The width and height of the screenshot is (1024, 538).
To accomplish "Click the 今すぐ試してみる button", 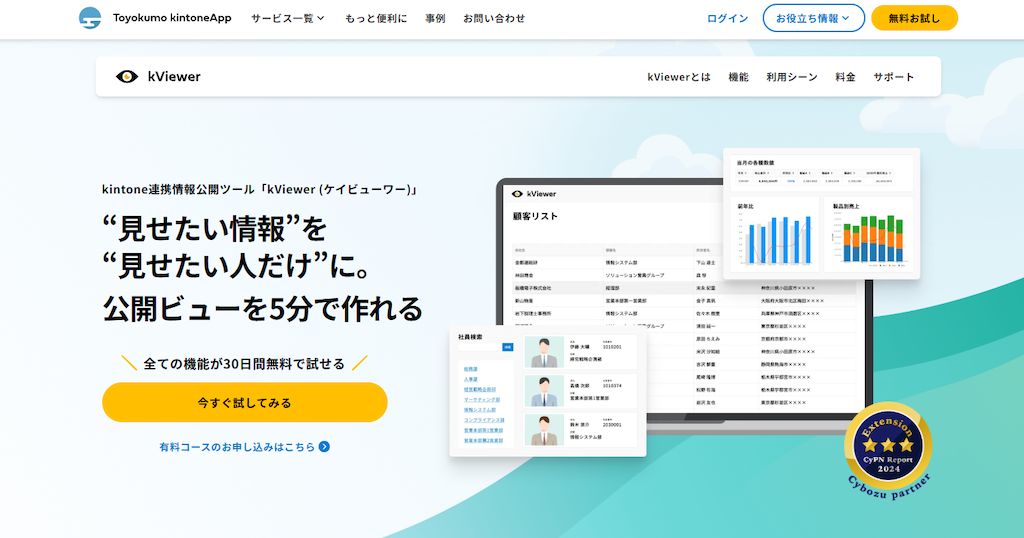I will (x=245, y=402).
